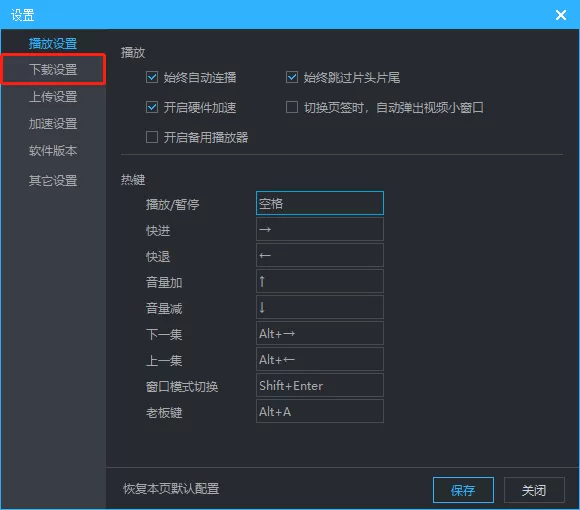Go to 软件版本 page
580x510 pixels.
click(x=53, y=150)
